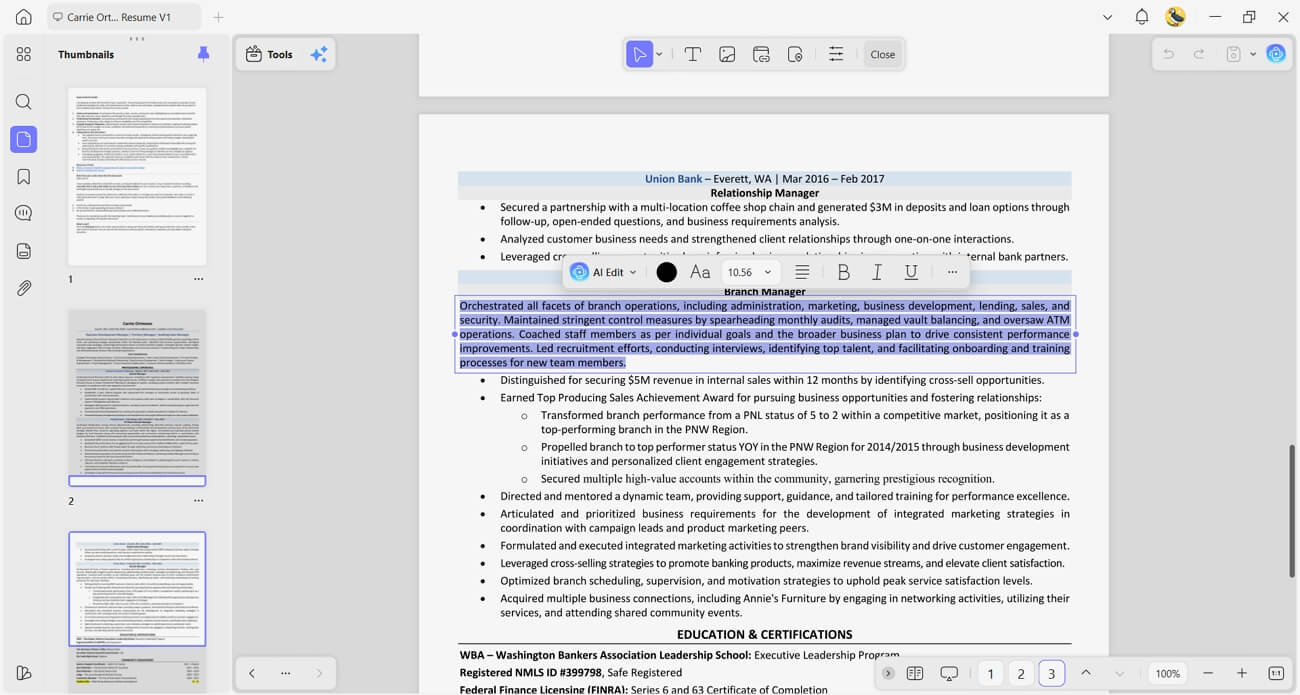
Task: Select page 2 thumbnail
Action: (x=137, y=397)
